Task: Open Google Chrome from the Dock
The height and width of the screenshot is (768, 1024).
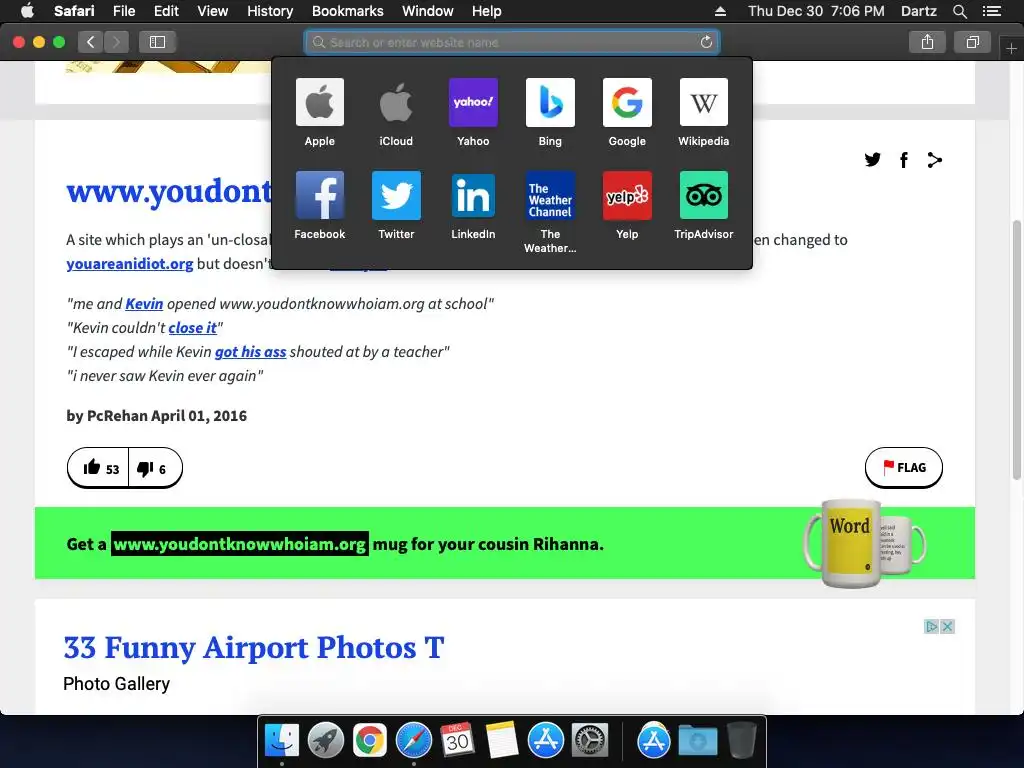Action: pyautogui.click(x=370, y=740)
